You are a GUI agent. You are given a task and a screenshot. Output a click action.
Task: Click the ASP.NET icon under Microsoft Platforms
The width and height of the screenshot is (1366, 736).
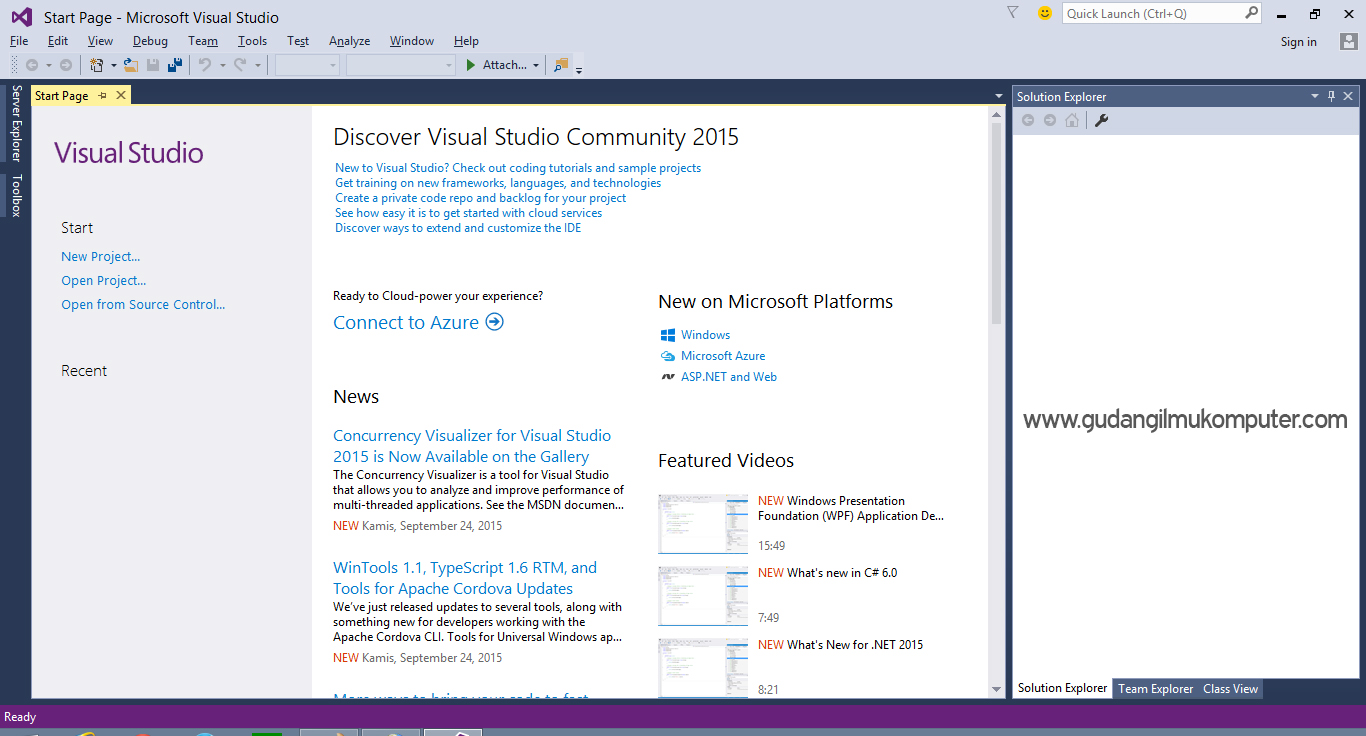pos(668,377)
